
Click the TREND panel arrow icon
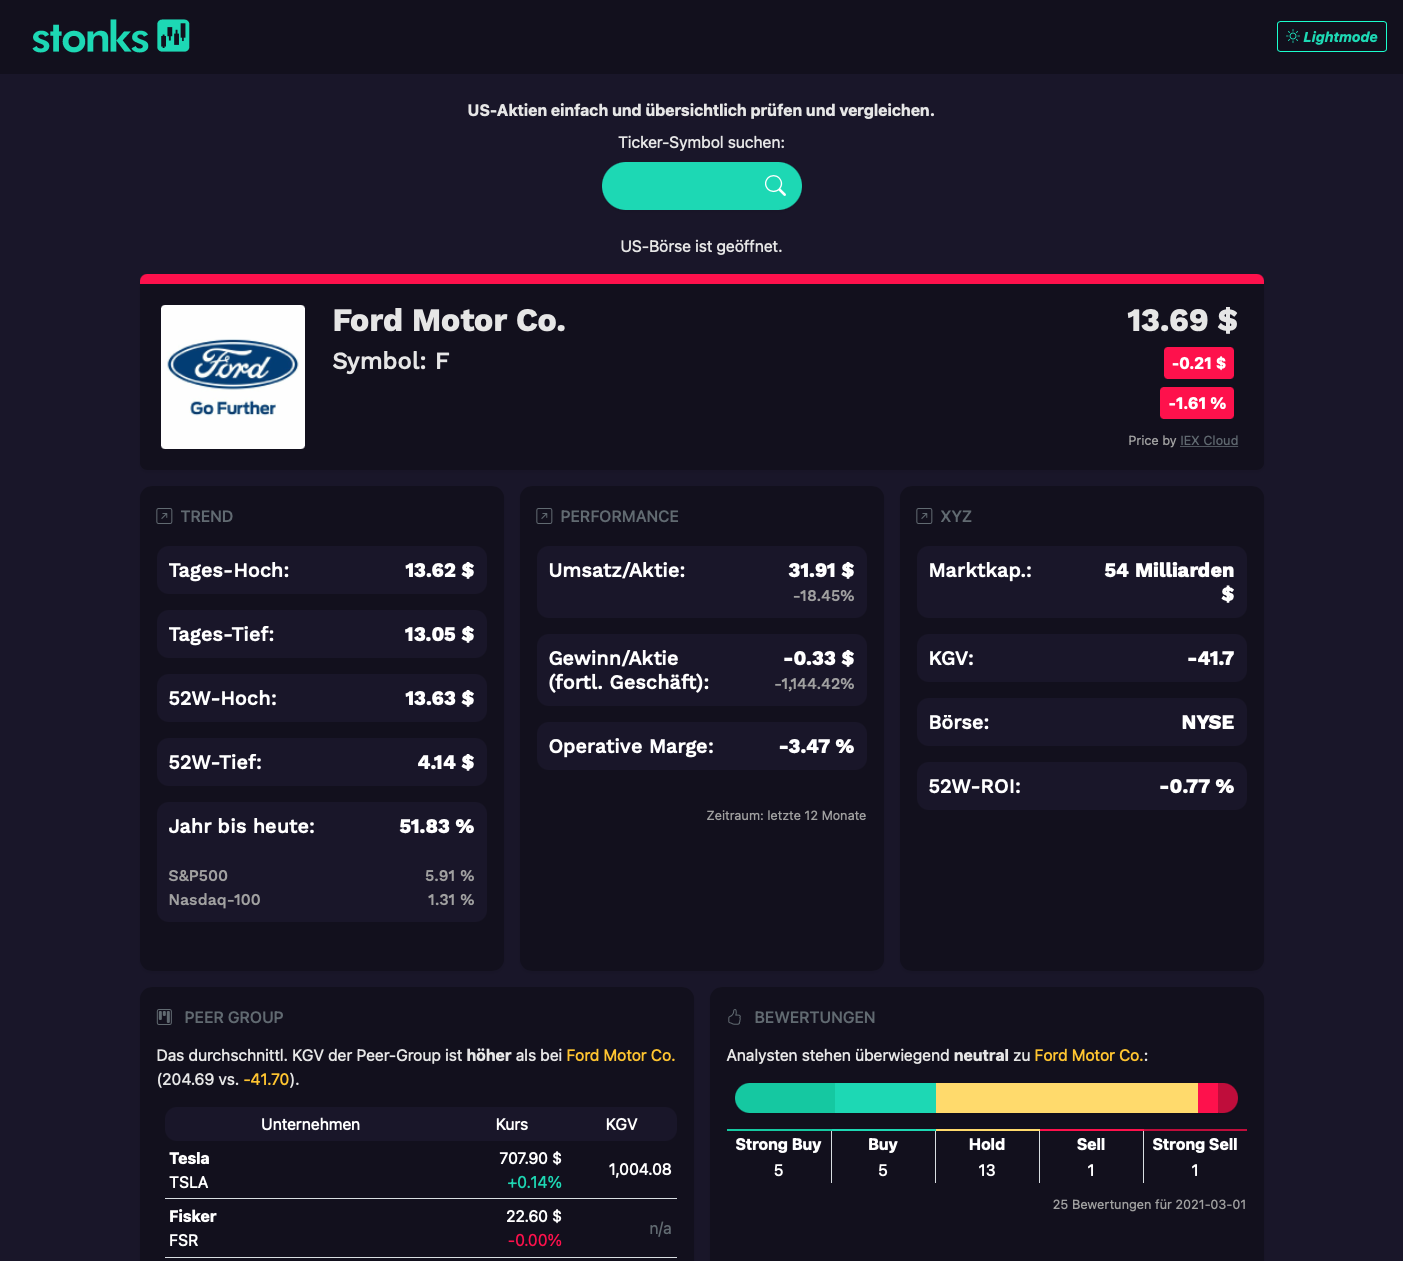point(164,516)
